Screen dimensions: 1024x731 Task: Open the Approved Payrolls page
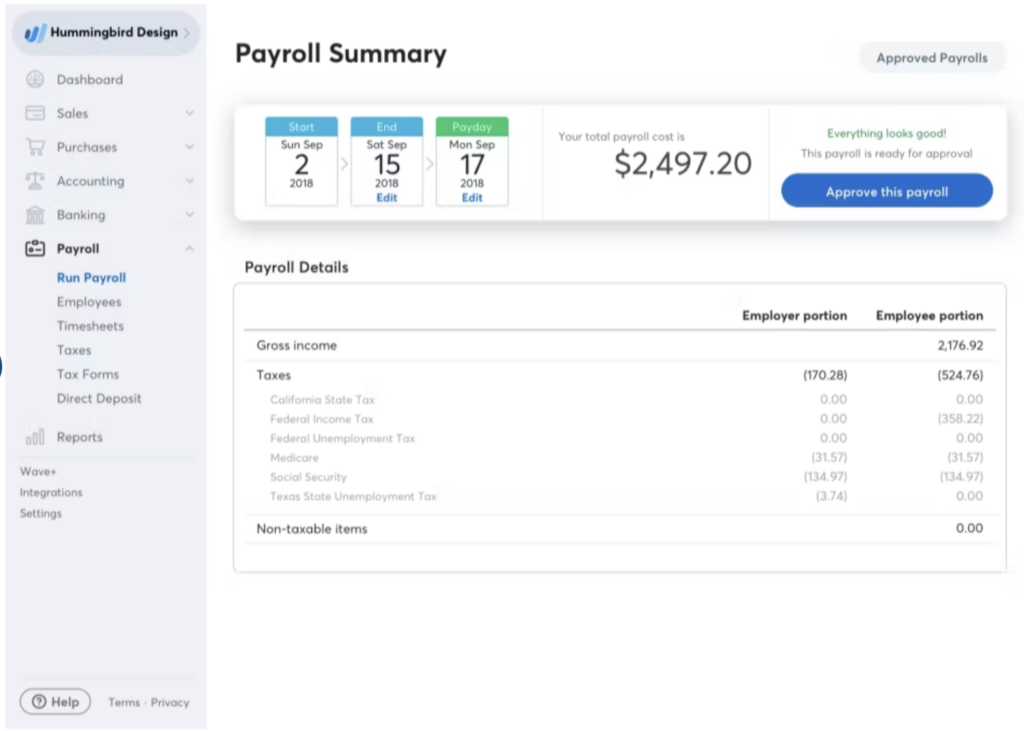931,57
